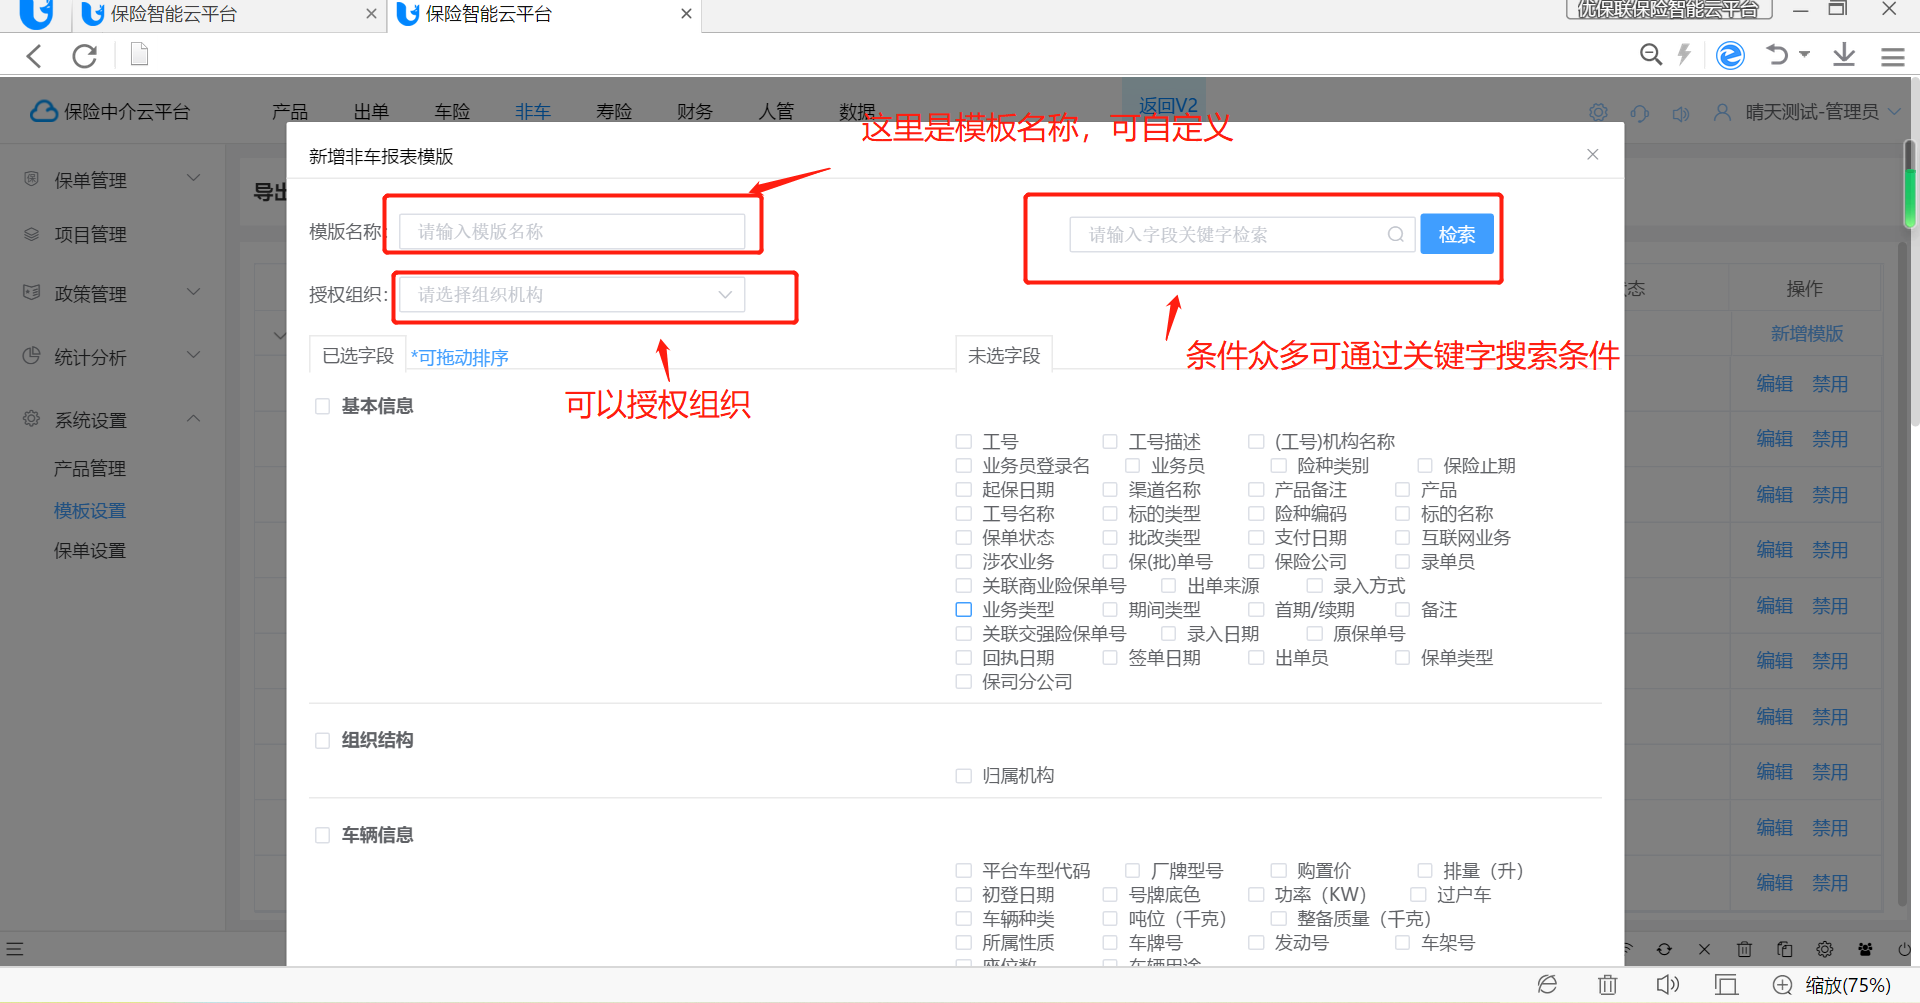Screen dimensions: 1920x1003
Task: Click the 保单管理 sidebar icon
Action: click(x=32, y=179)
